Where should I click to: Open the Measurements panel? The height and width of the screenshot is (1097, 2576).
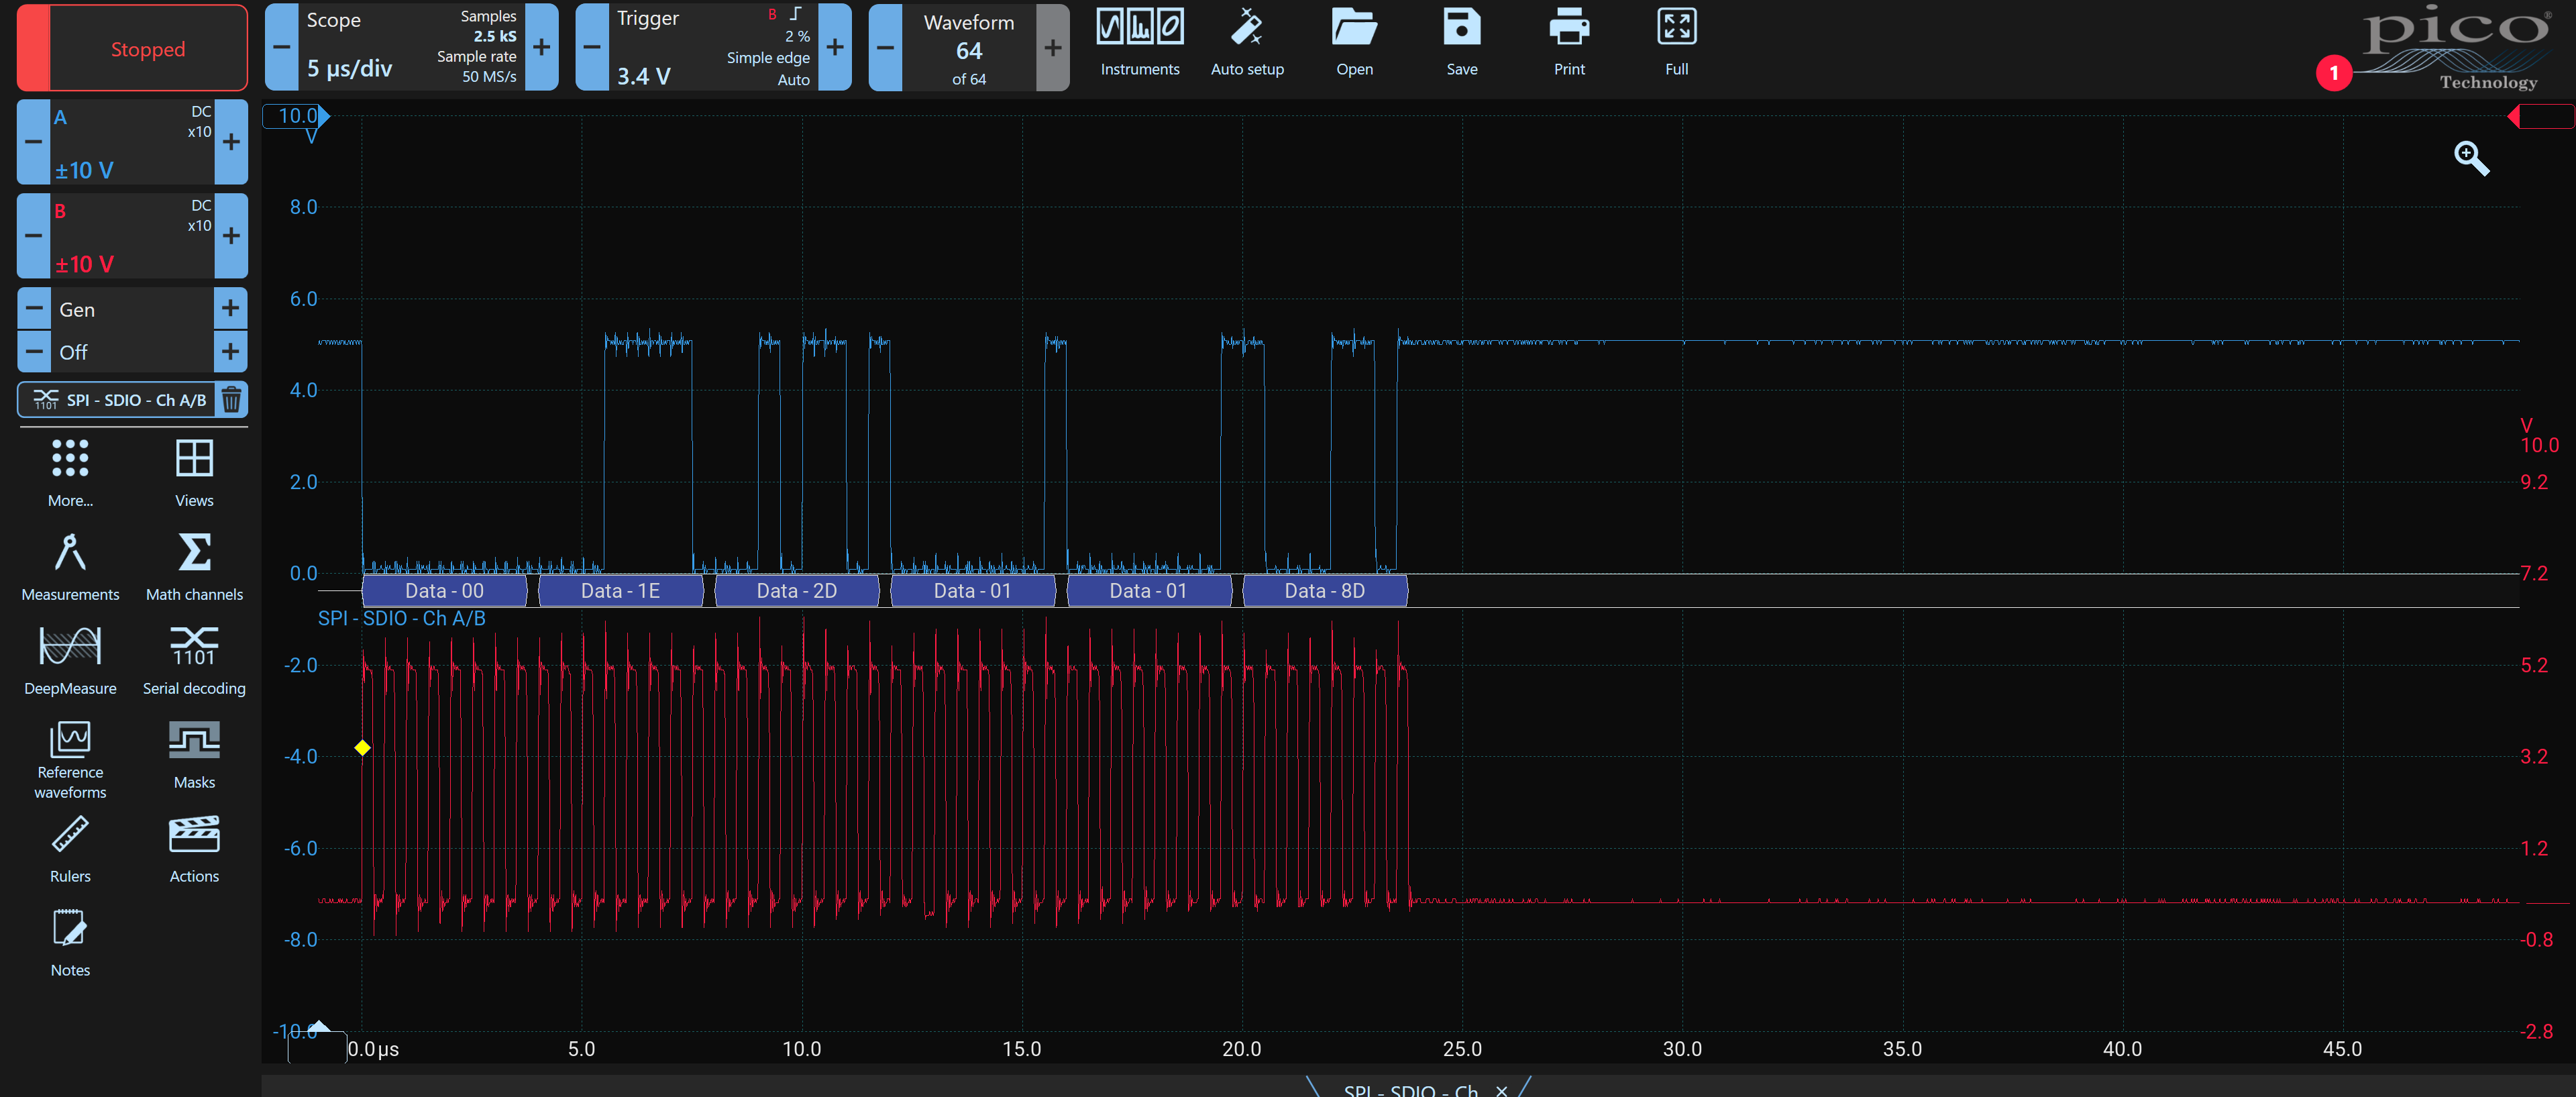(69, 565)
